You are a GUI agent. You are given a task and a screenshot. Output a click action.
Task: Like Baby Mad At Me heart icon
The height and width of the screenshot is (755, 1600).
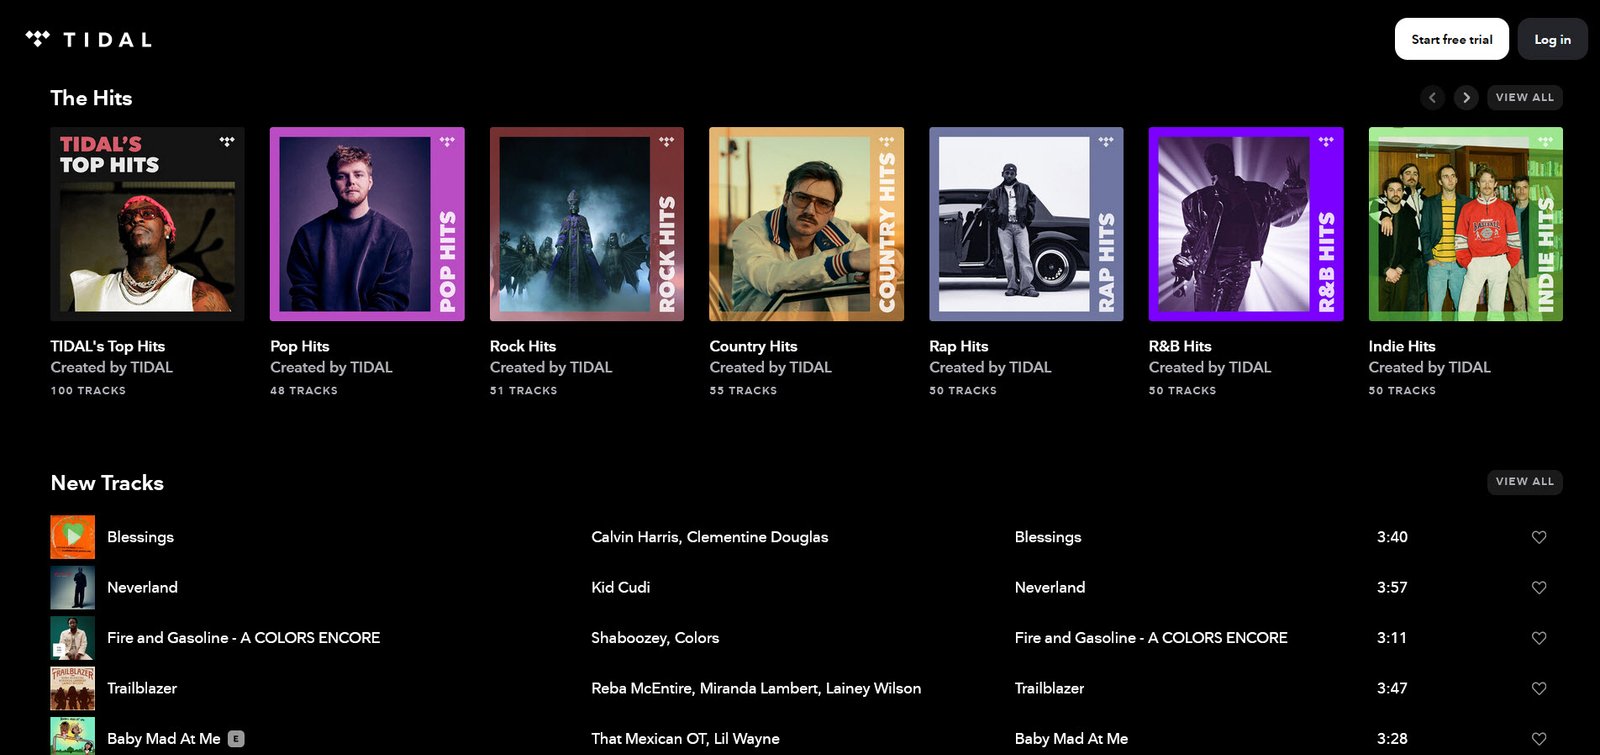[1539, 739]
